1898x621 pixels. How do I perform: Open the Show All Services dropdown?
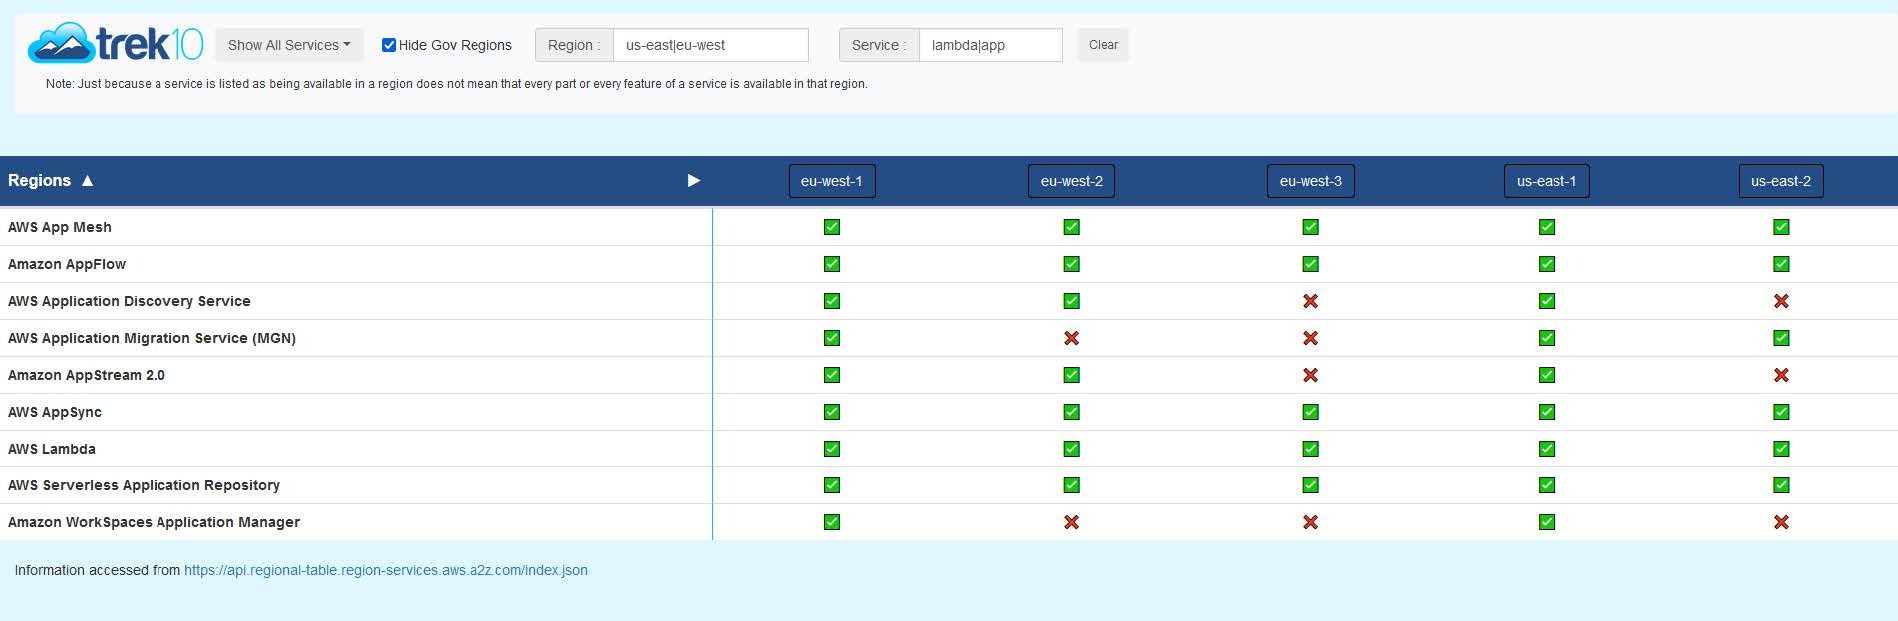[289, 45]
